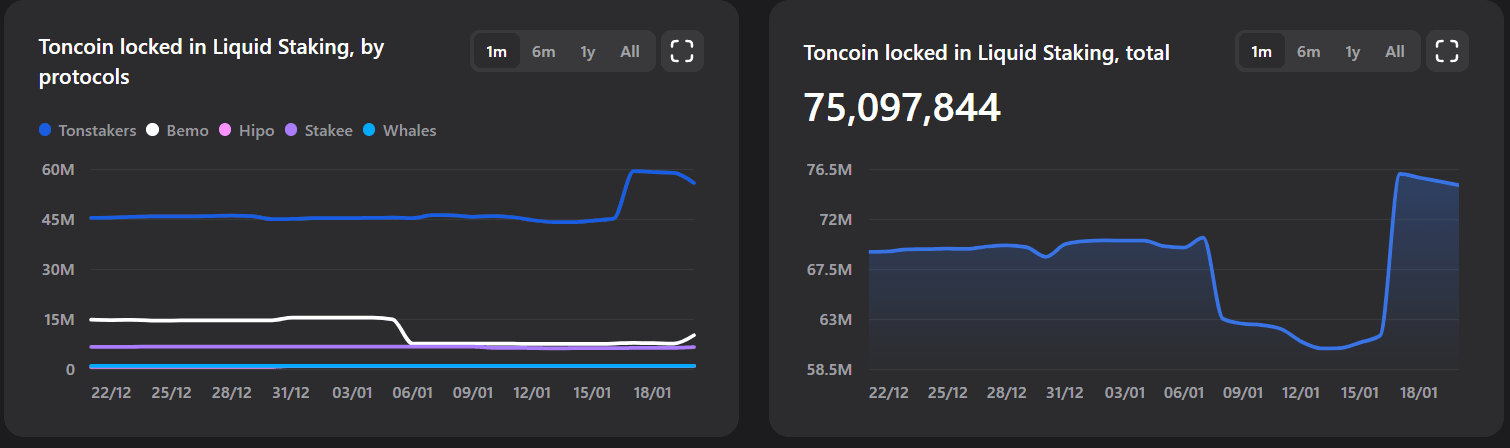Show All time range on total chart
This screenshot has width=1510, height=448.
point(1395,51)
